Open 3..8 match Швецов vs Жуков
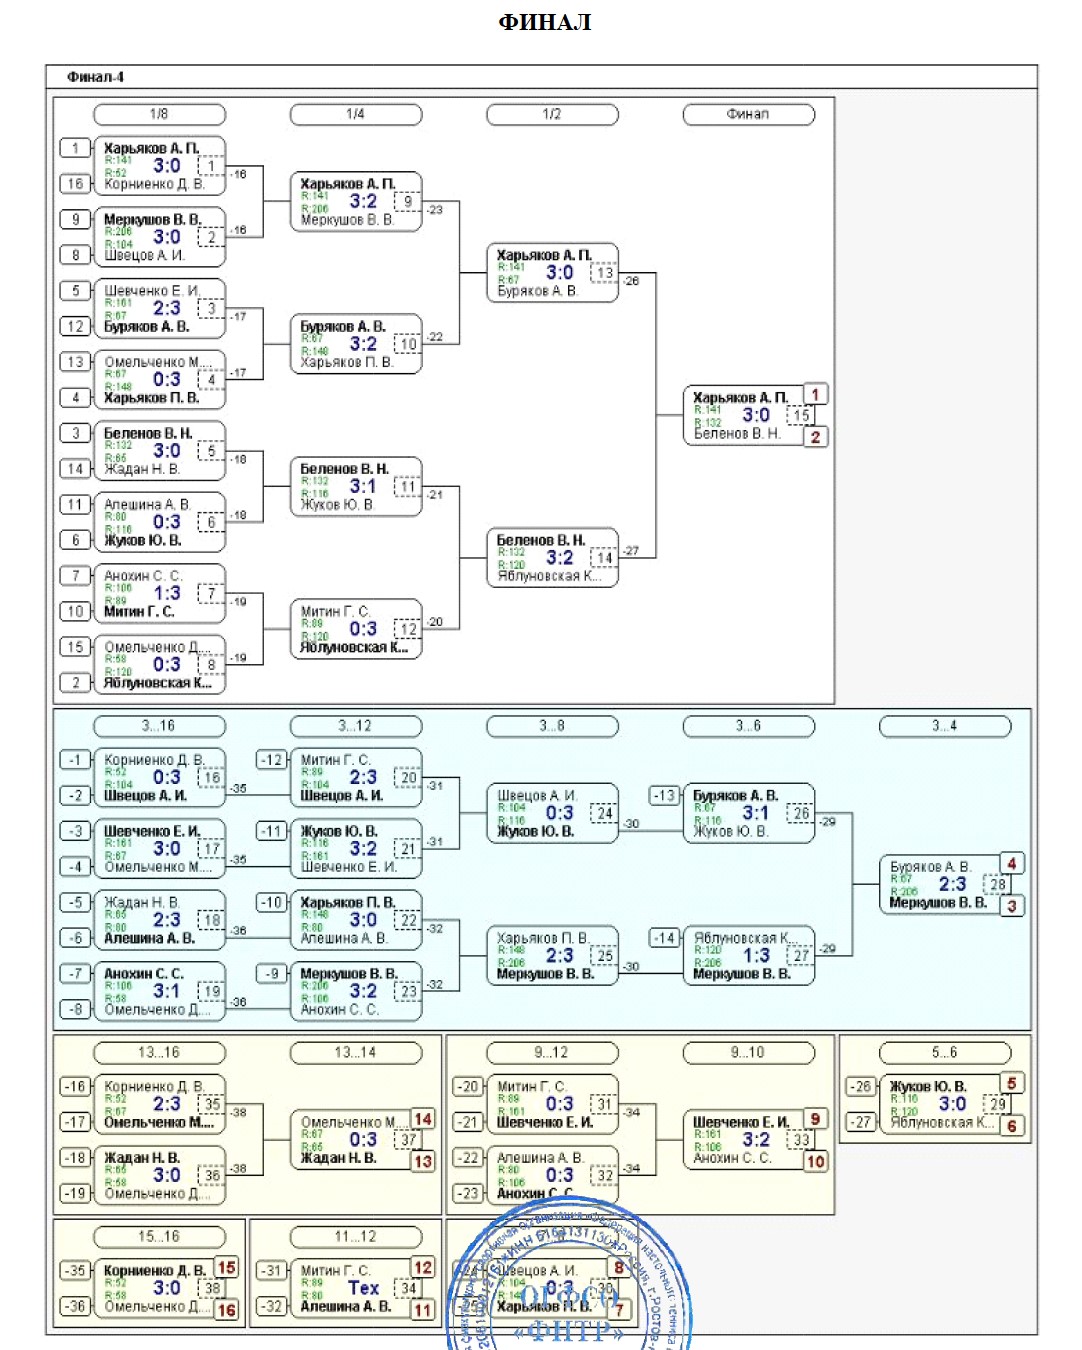The width and height of the screenshot is (1082, 1350). tap(553, 814)
